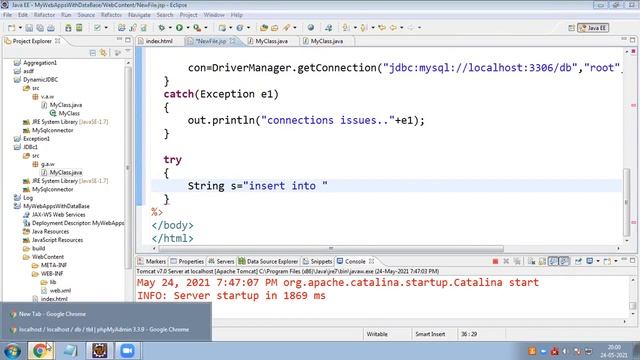Screen dimensions: 640x360
Task: Switch to the Servers tab
Action: pos(221,261)
